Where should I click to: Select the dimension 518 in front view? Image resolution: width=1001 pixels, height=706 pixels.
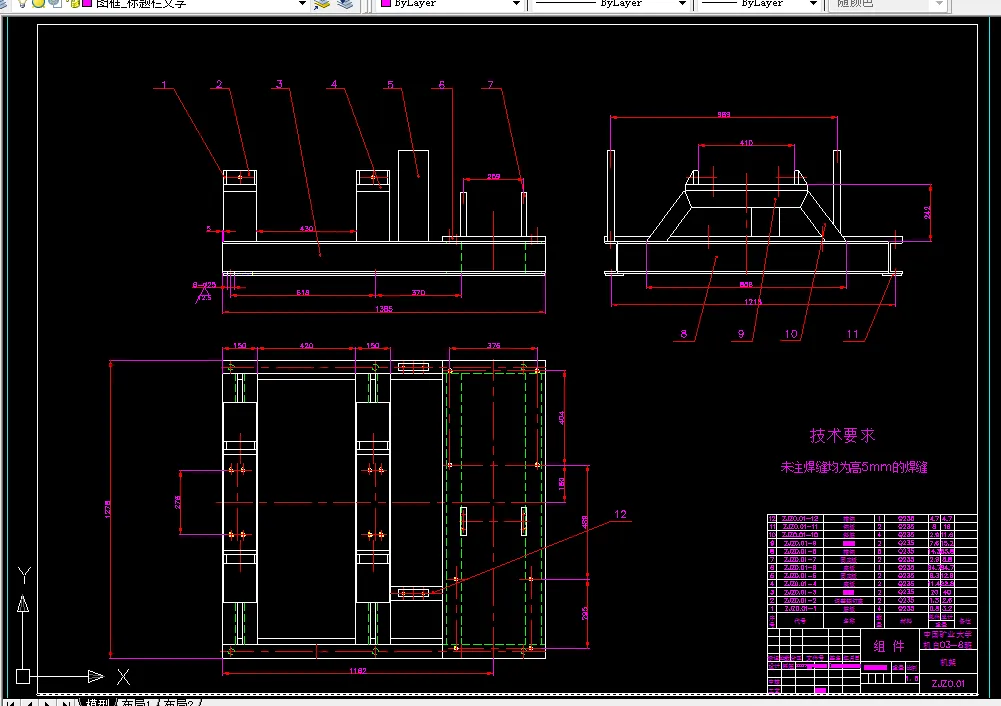(303, 292)
